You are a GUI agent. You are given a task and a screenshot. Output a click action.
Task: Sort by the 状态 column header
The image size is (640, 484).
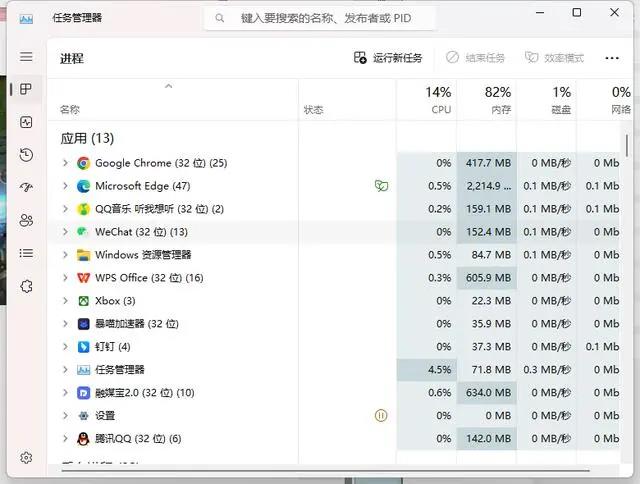point(347,100)
